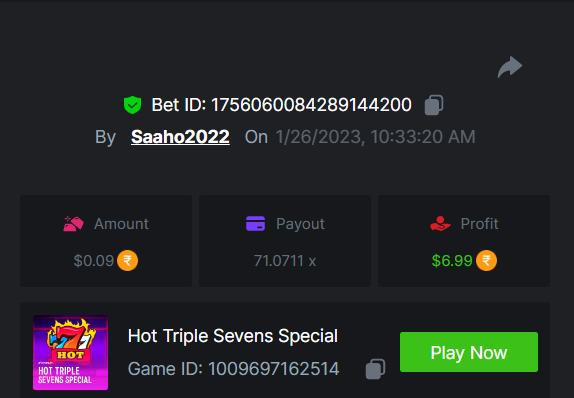Click the purple Payout card icon

pos(256,224)
